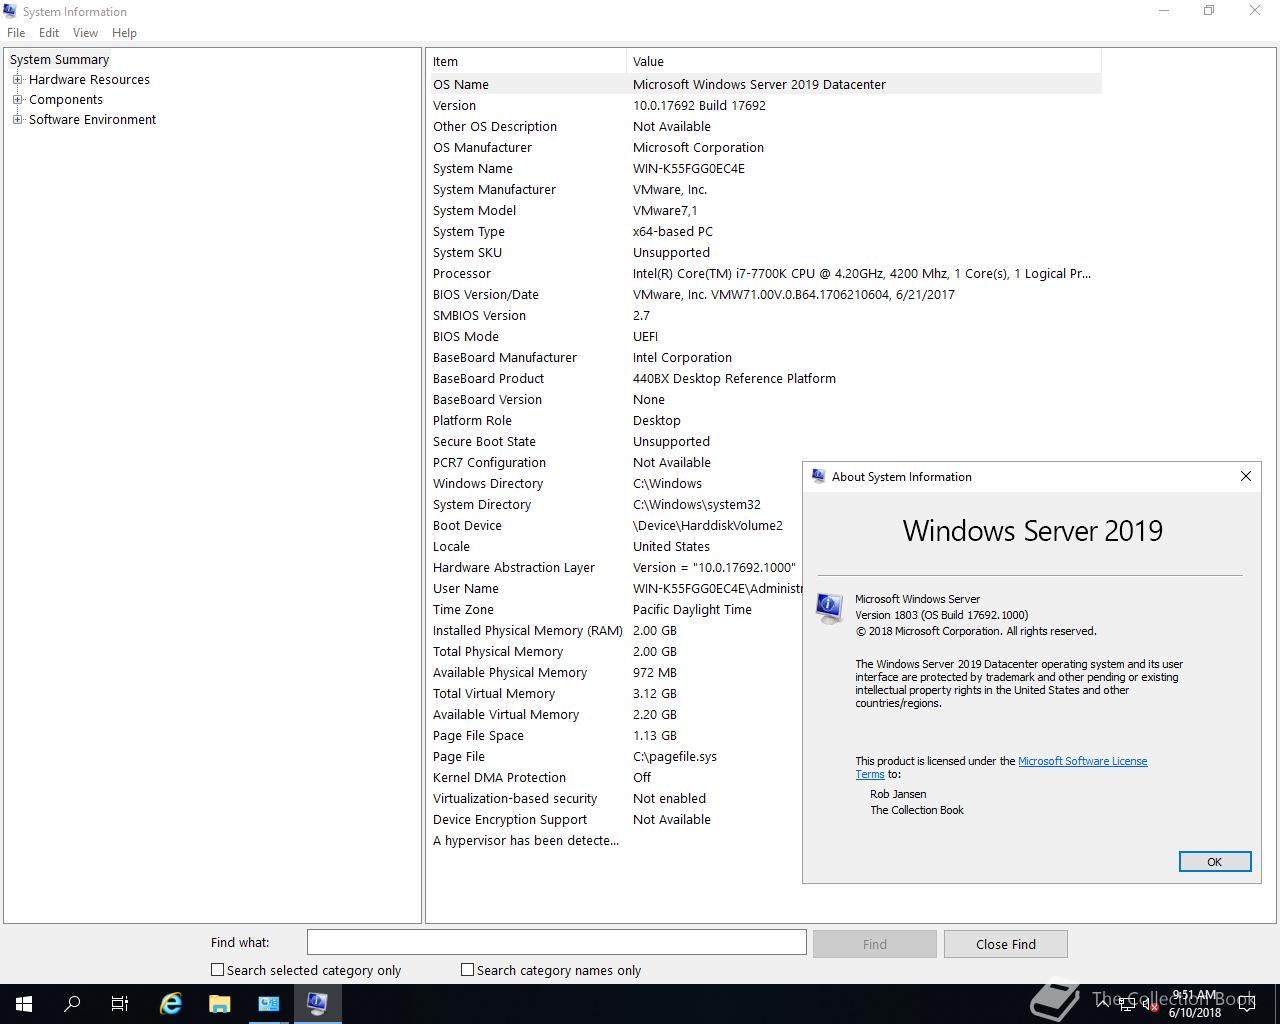The image size is (1280, 1024).
Task: Open File Explorer from taskbar
Action: coord(220,1003)
